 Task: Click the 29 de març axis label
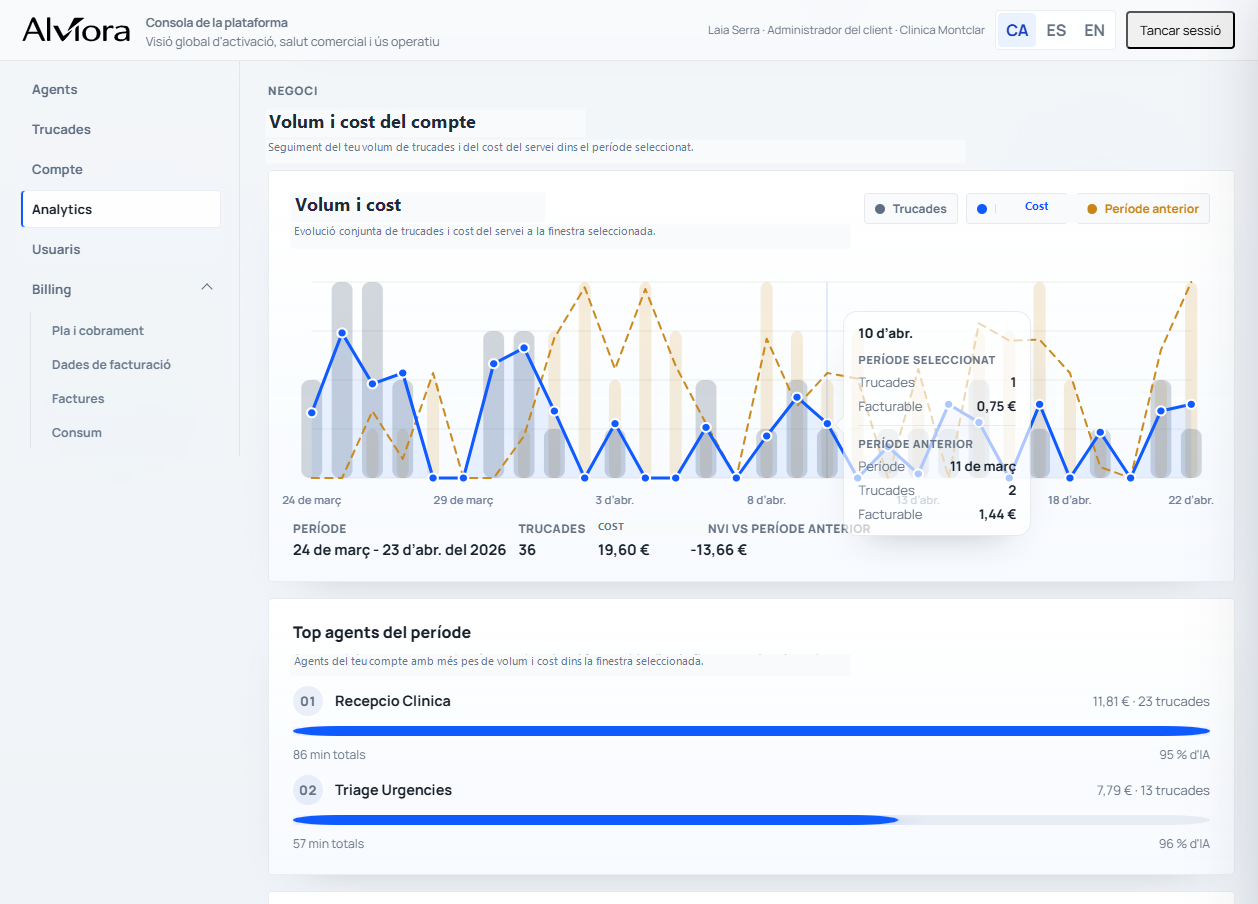[x=463, y=500]
